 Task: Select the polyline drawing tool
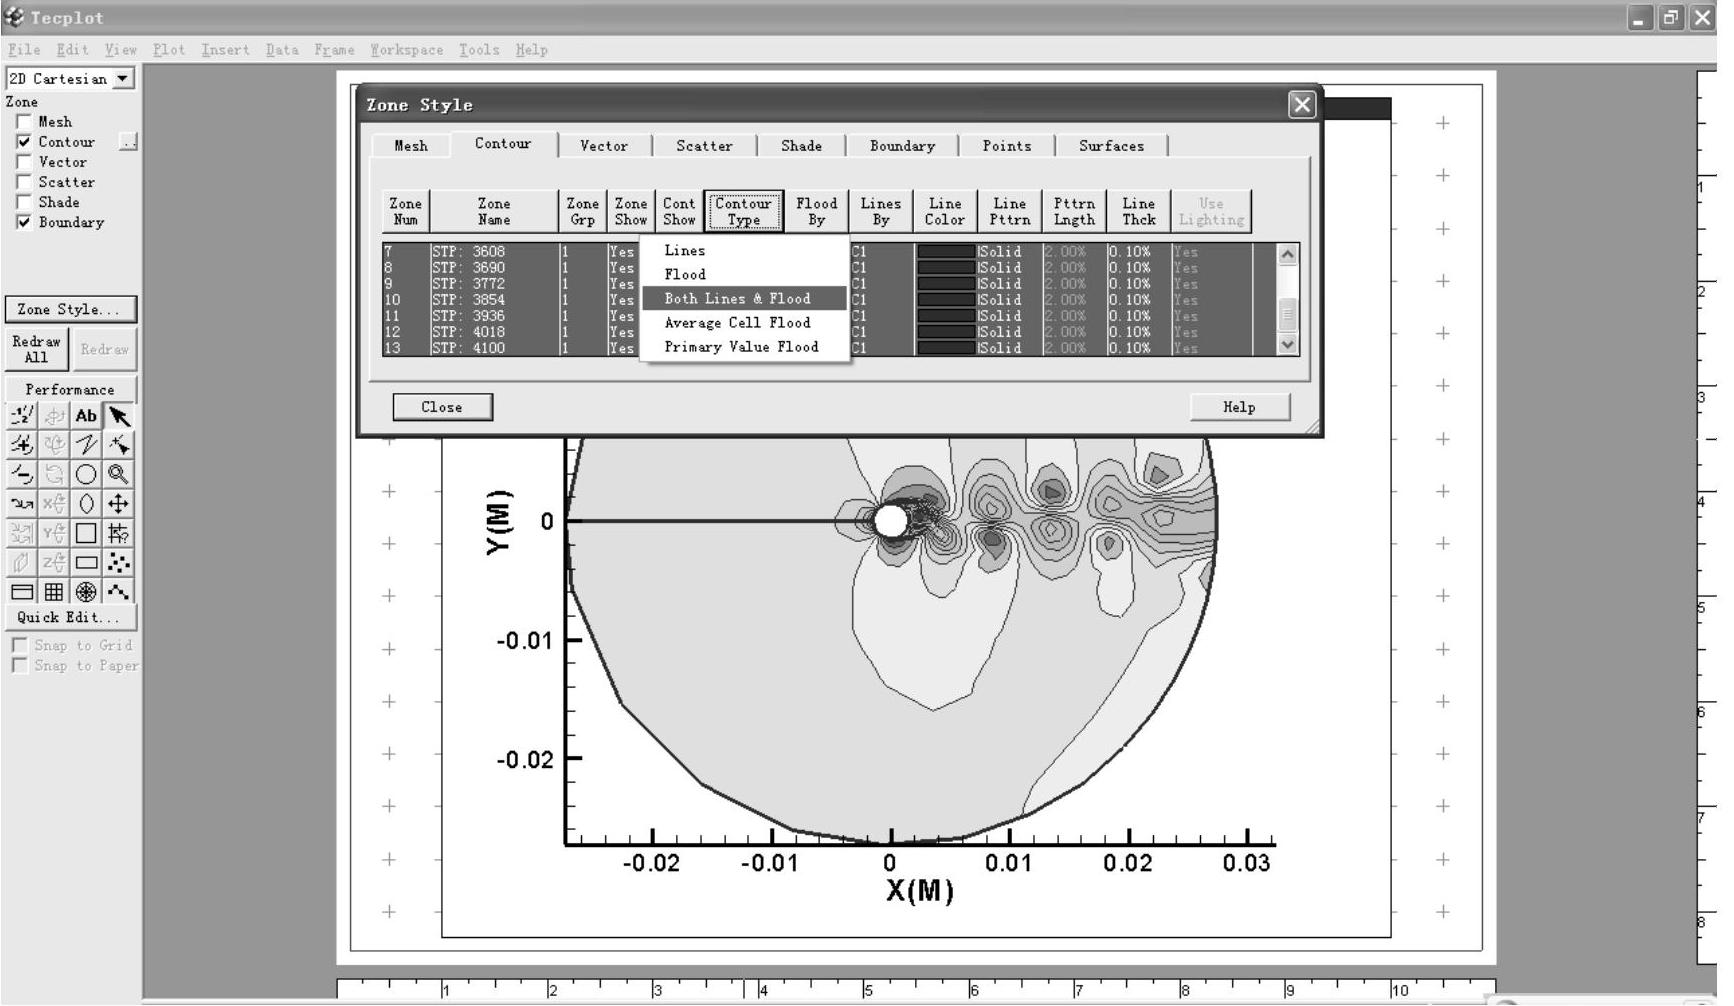tap(86, 445)
